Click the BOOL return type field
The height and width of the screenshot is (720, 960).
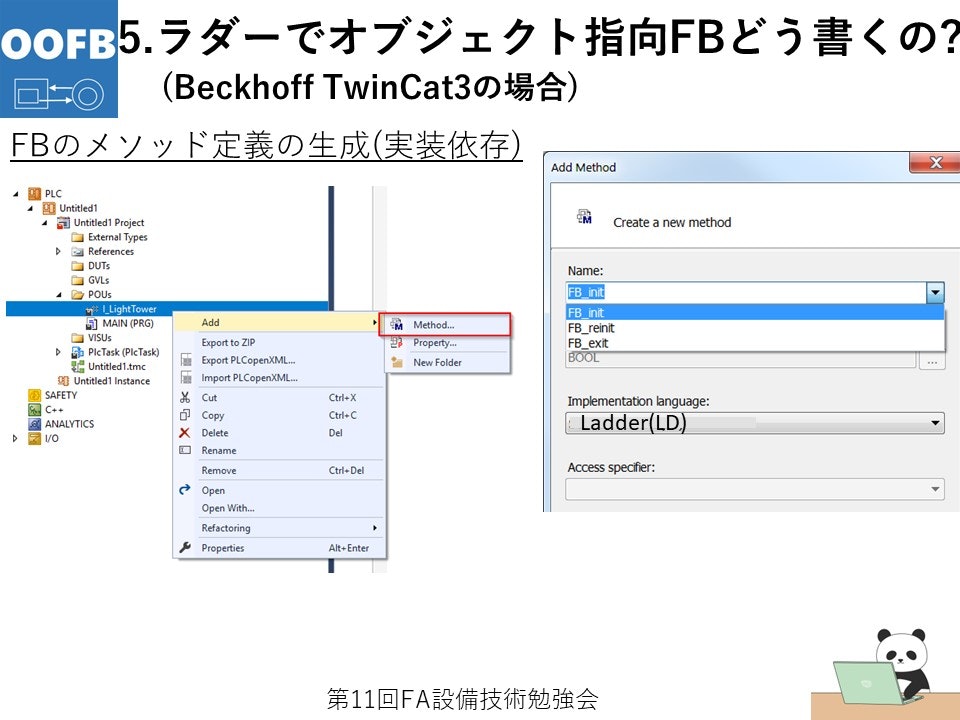tap(741, 359)
